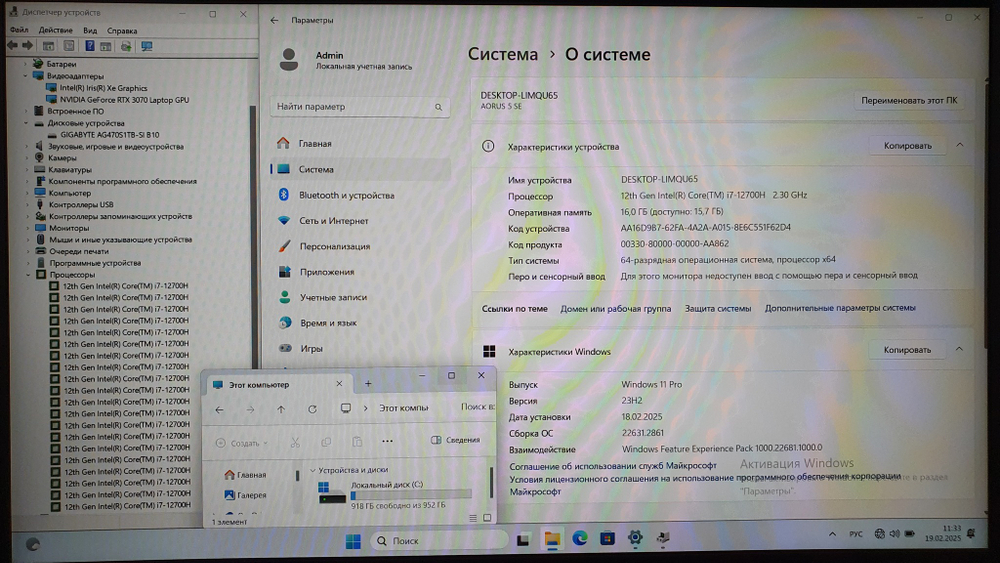Click scan hardware monitor icon in Device Manager toolbar

click(147, 46)
